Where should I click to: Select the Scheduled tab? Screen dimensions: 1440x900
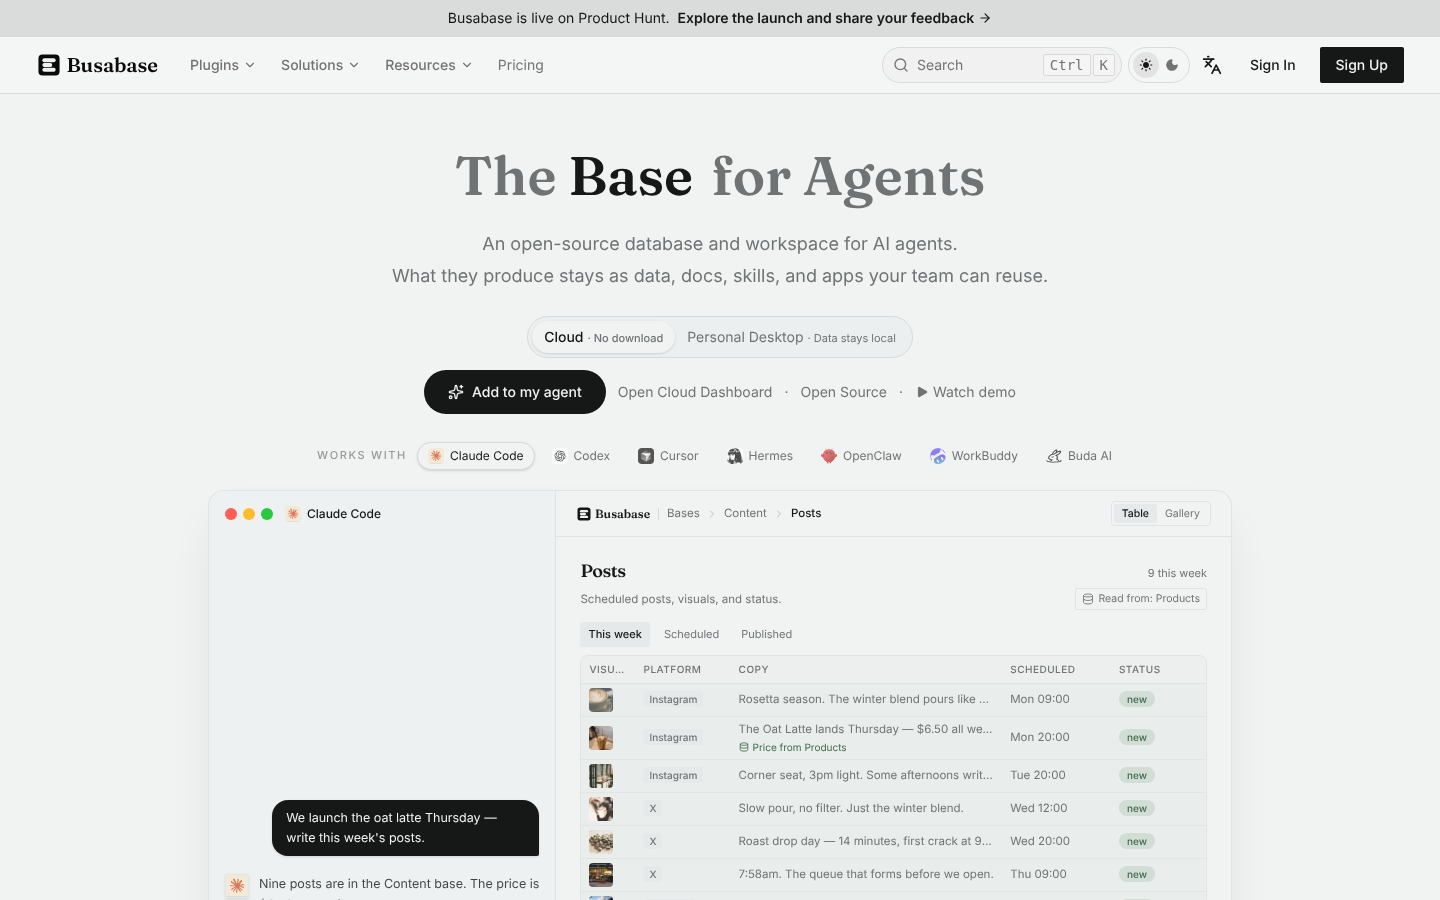tap(691, 634)
